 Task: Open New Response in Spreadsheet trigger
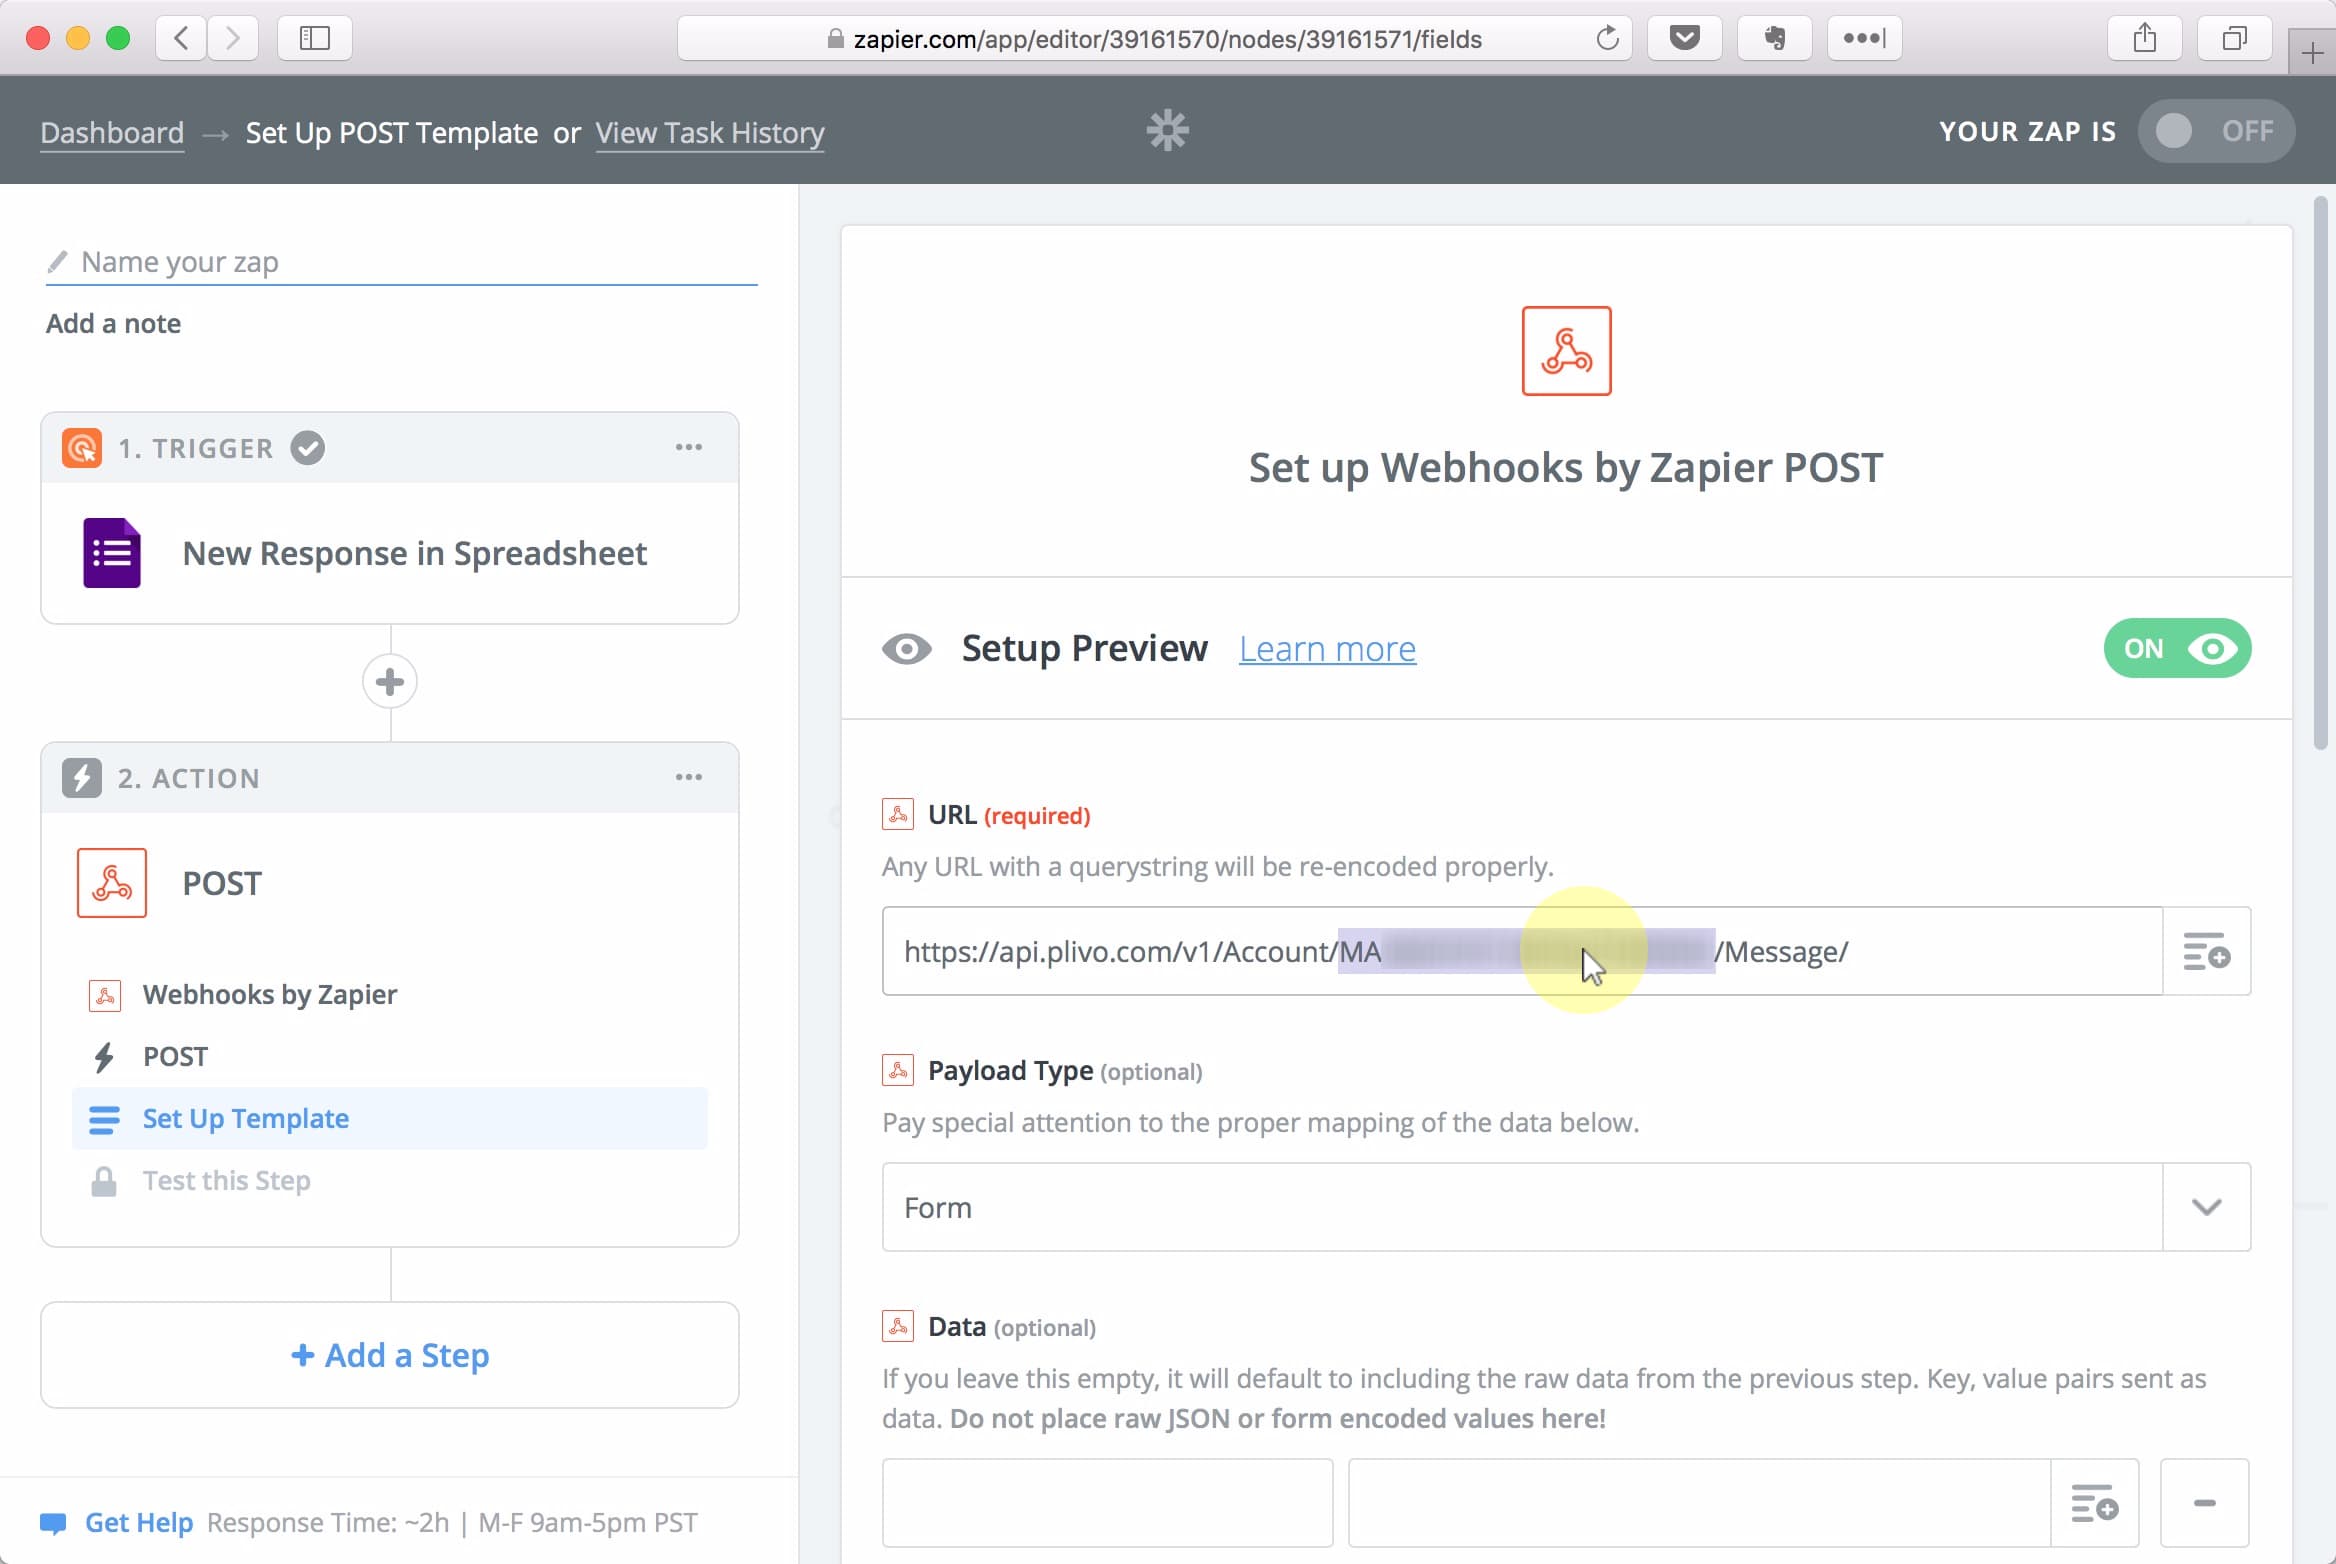414,553
